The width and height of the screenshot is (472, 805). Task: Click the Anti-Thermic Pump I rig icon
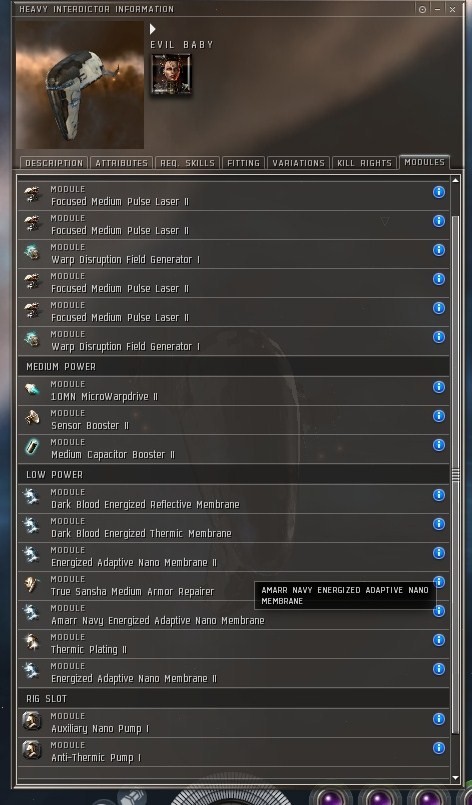point(32,750)
